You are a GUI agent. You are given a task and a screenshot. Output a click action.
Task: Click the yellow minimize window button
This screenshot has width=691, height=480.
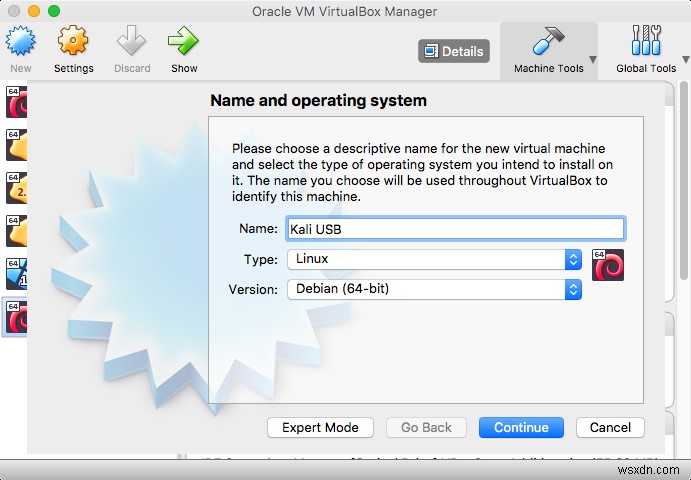[x=34, y=11]
